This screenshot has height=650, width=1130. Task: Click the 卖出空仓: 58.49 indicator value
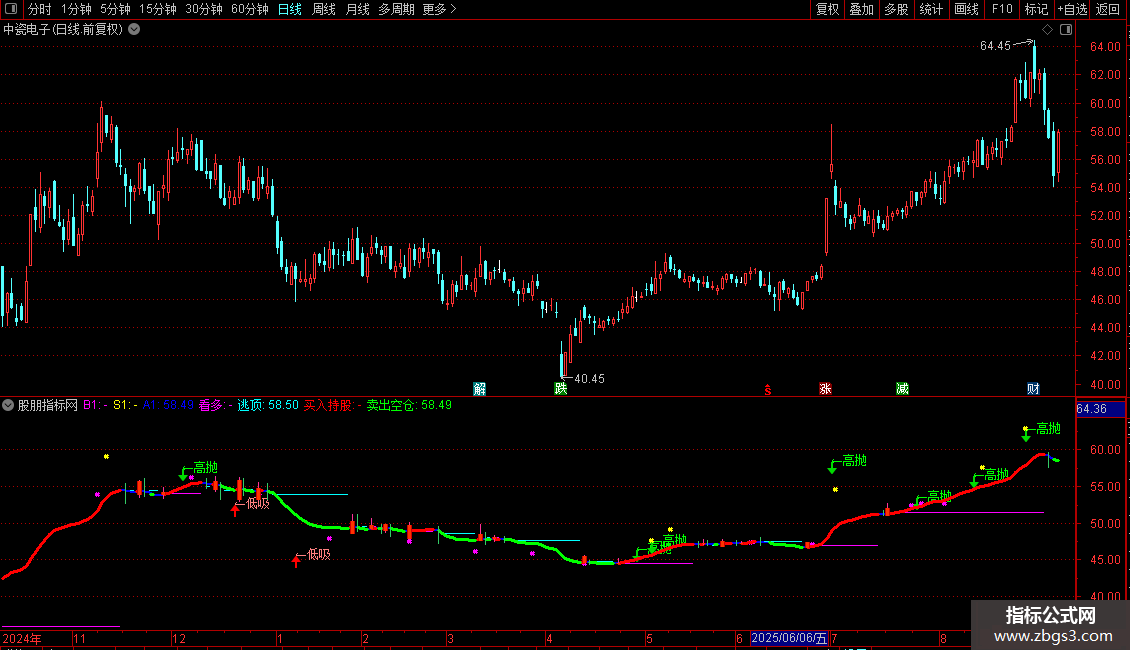point(409,405)
